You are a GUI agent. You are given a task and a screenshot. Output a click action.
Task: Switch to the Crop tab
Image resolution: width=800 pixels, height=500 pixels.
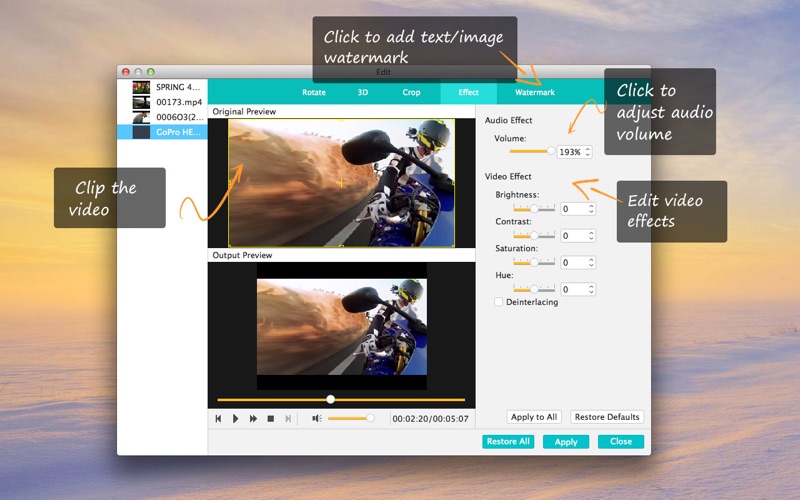411,92
